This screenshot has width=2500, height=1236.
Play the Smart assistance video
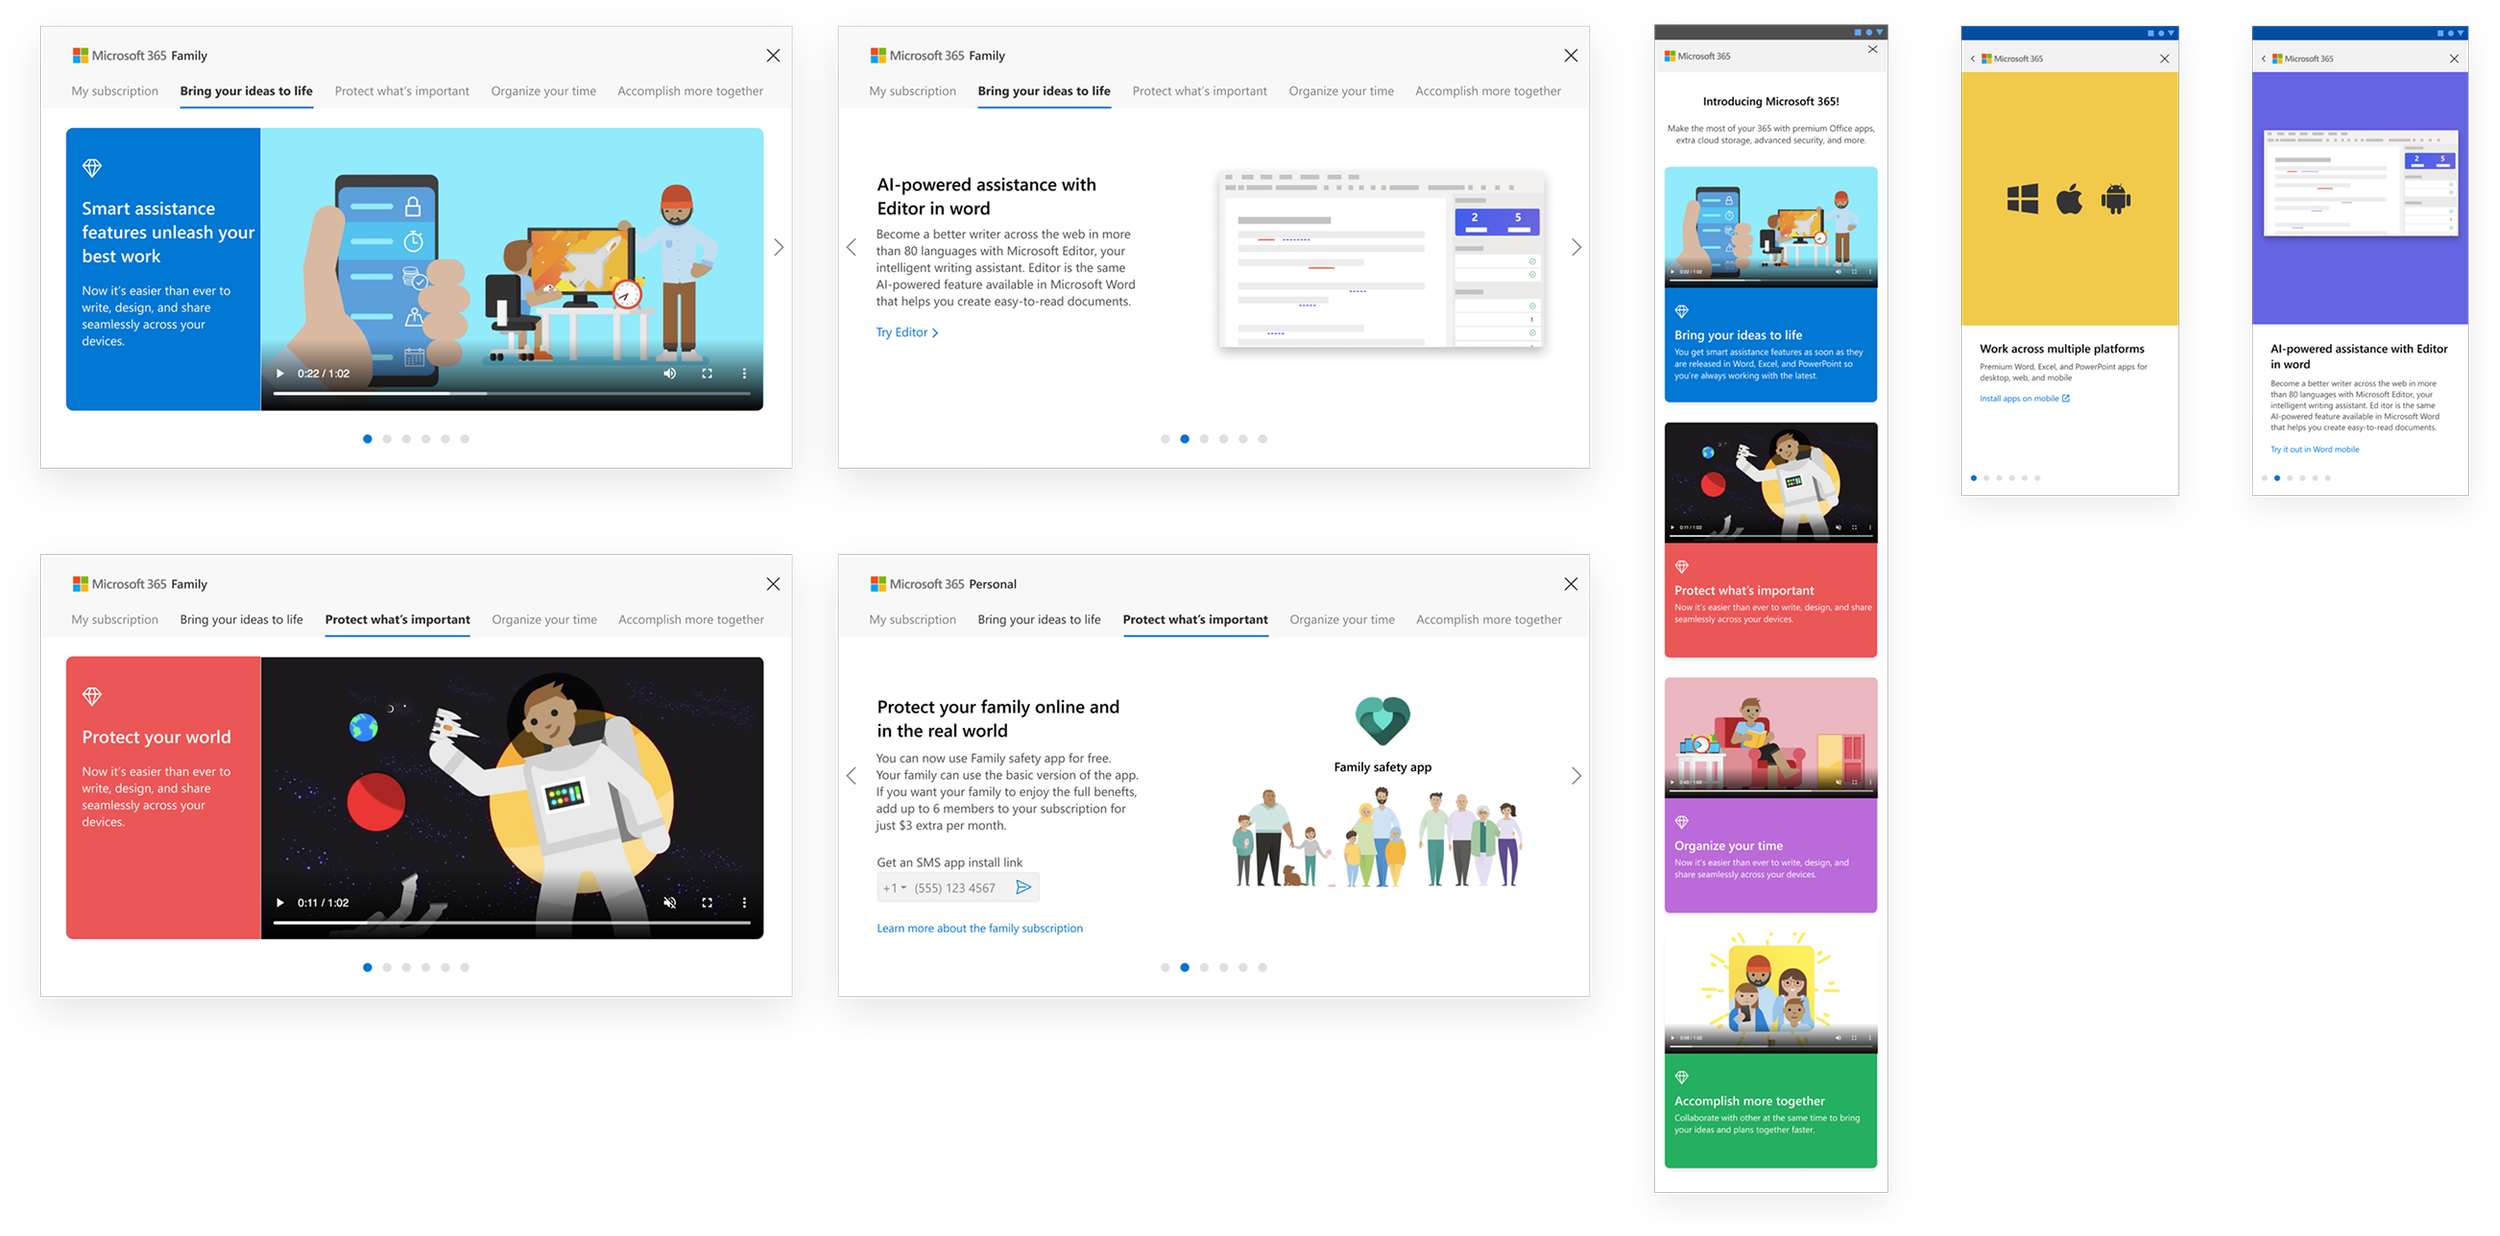point(280,374)
